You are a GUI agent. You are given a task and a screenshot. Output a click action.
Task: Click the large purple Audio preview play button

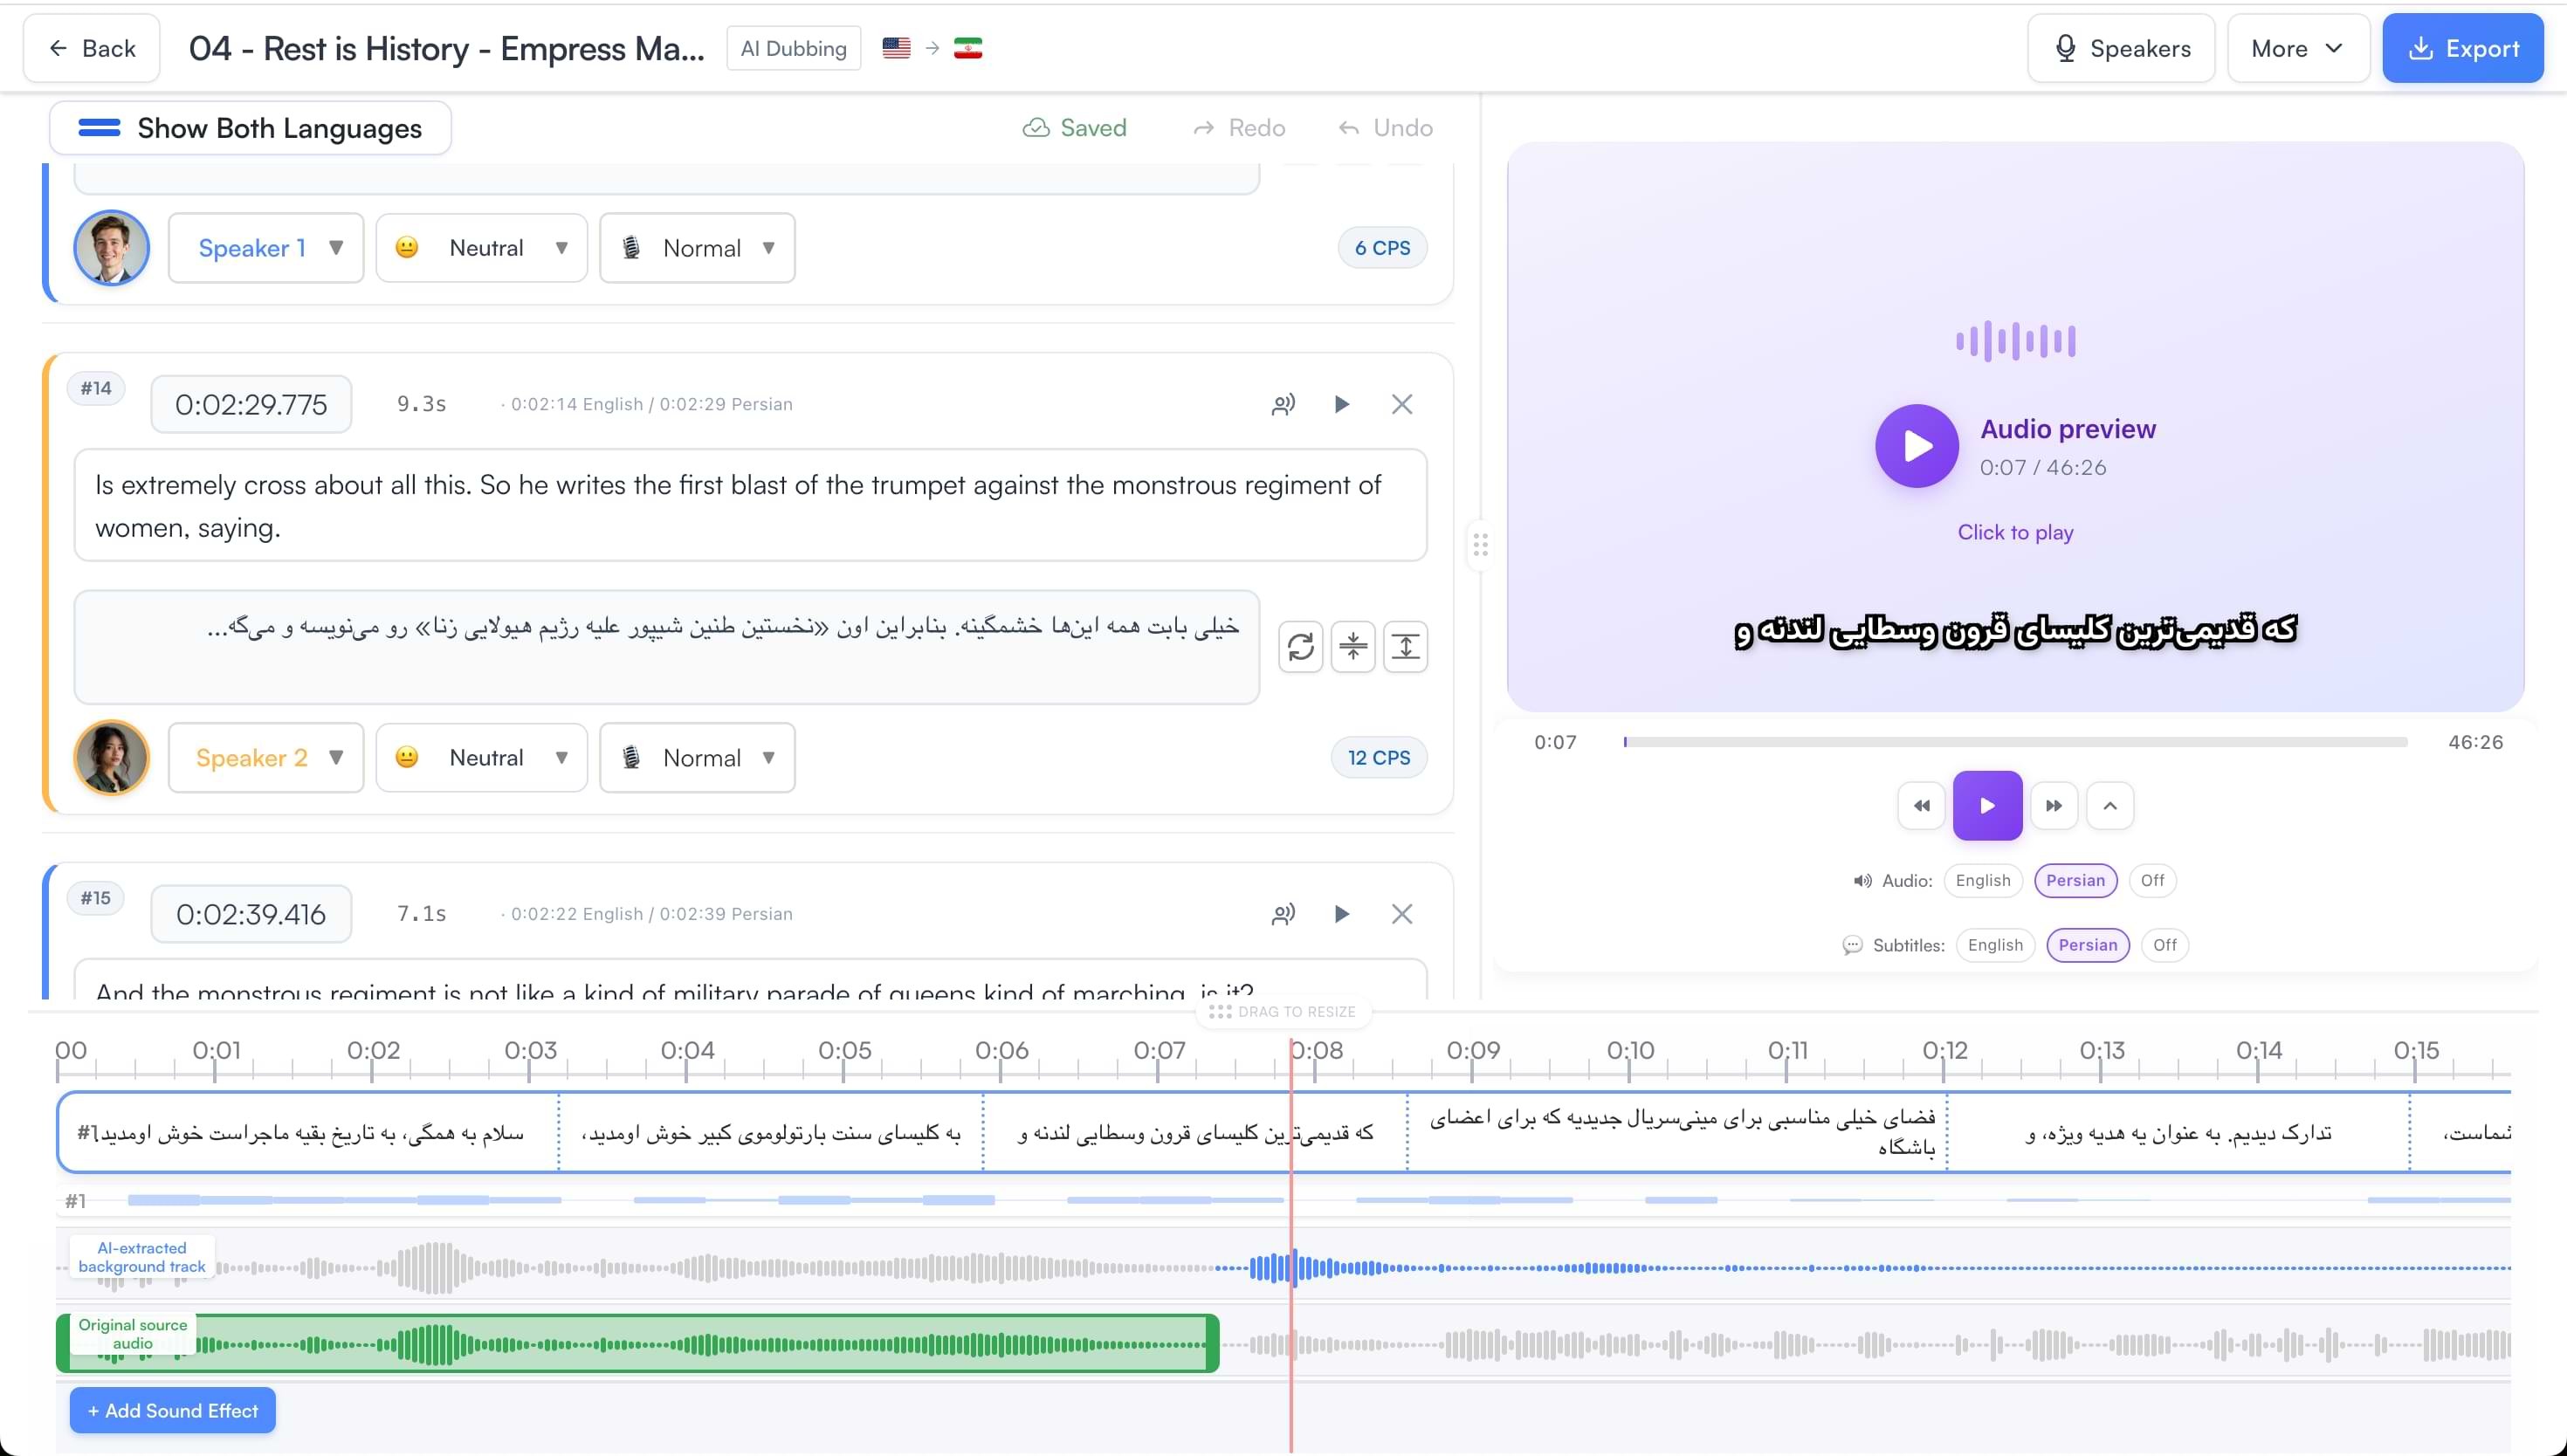1916,446
